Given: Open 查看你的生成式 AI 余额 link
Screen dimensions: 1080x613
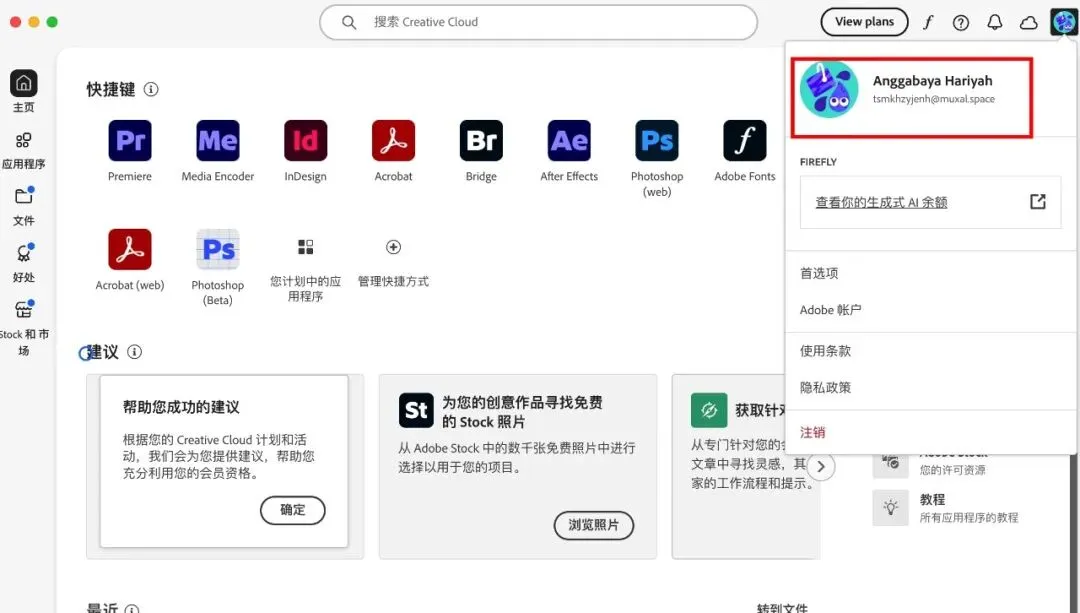Looking at the screenshot, I should coord(882,202).
